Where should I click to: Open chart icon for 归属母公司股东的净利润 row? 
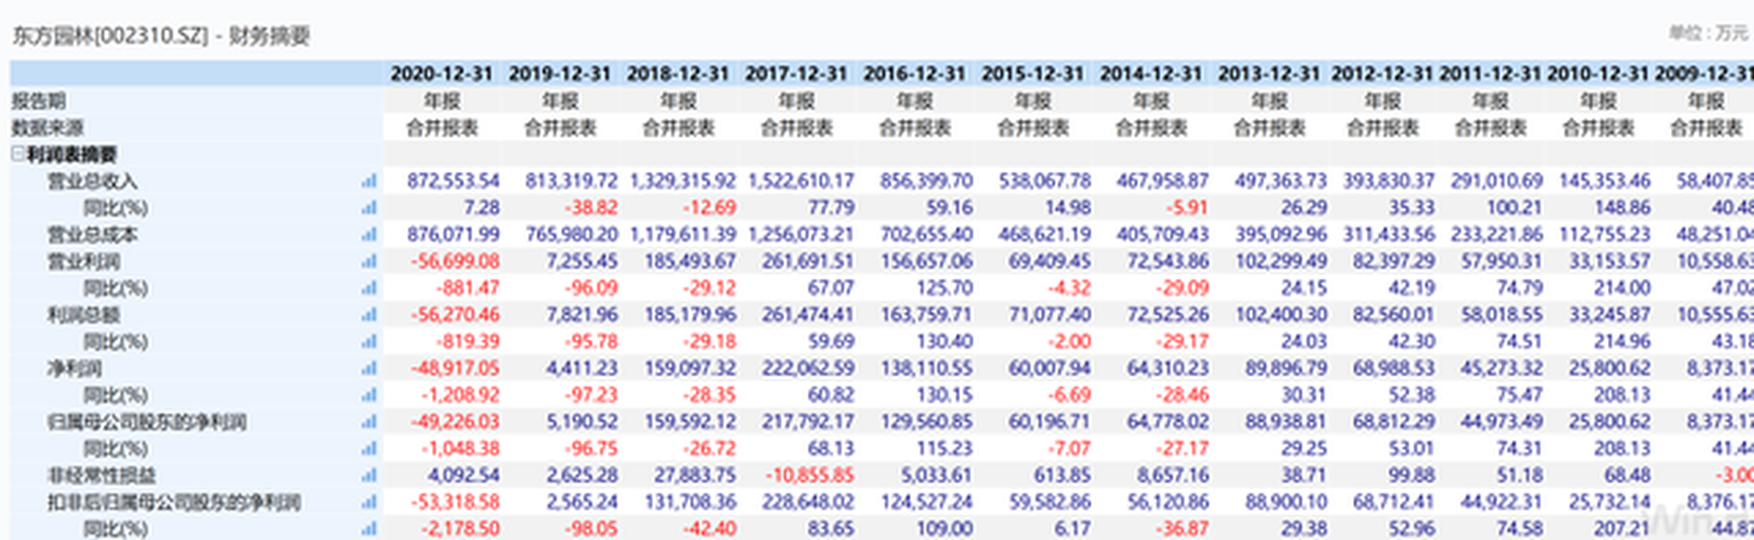coord(369,422)
